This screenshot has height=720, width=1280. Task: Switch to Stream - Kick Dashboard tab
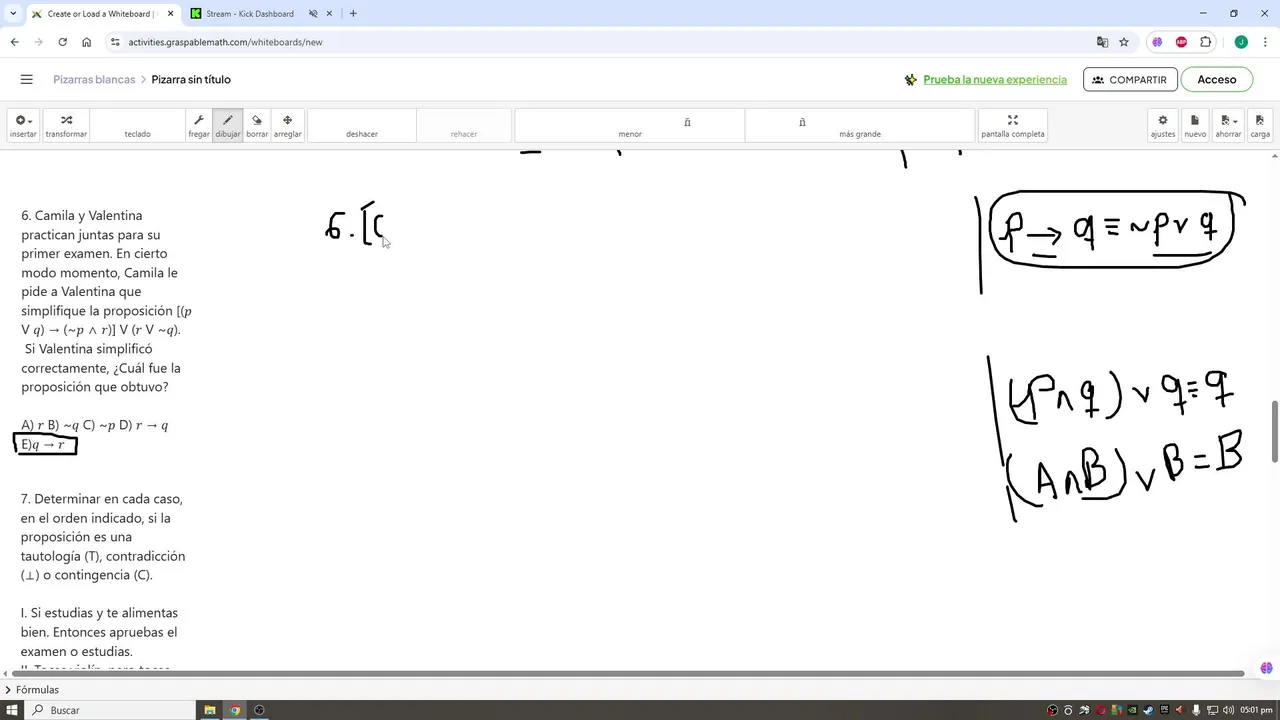[250, 14]
